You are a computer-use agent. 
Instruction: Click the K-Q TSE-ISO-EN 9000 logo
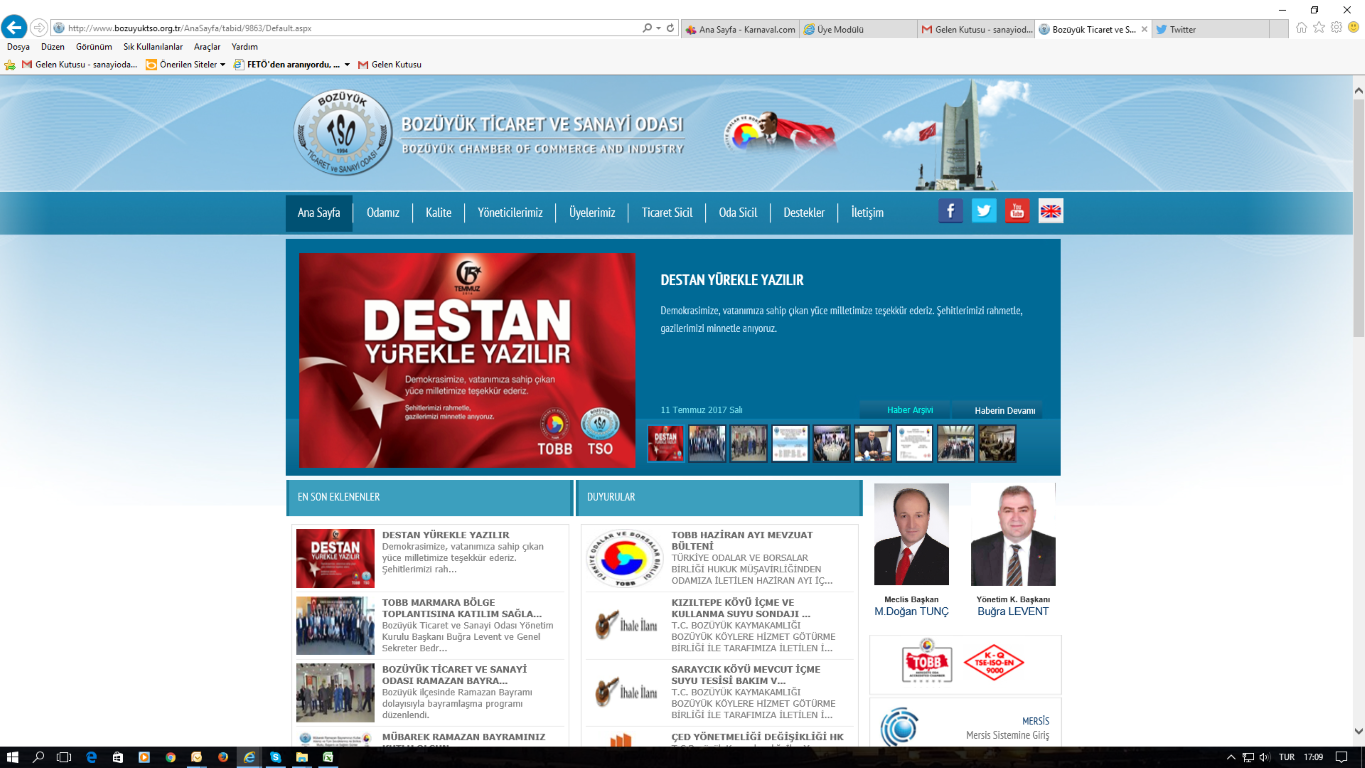coord(993,665)
